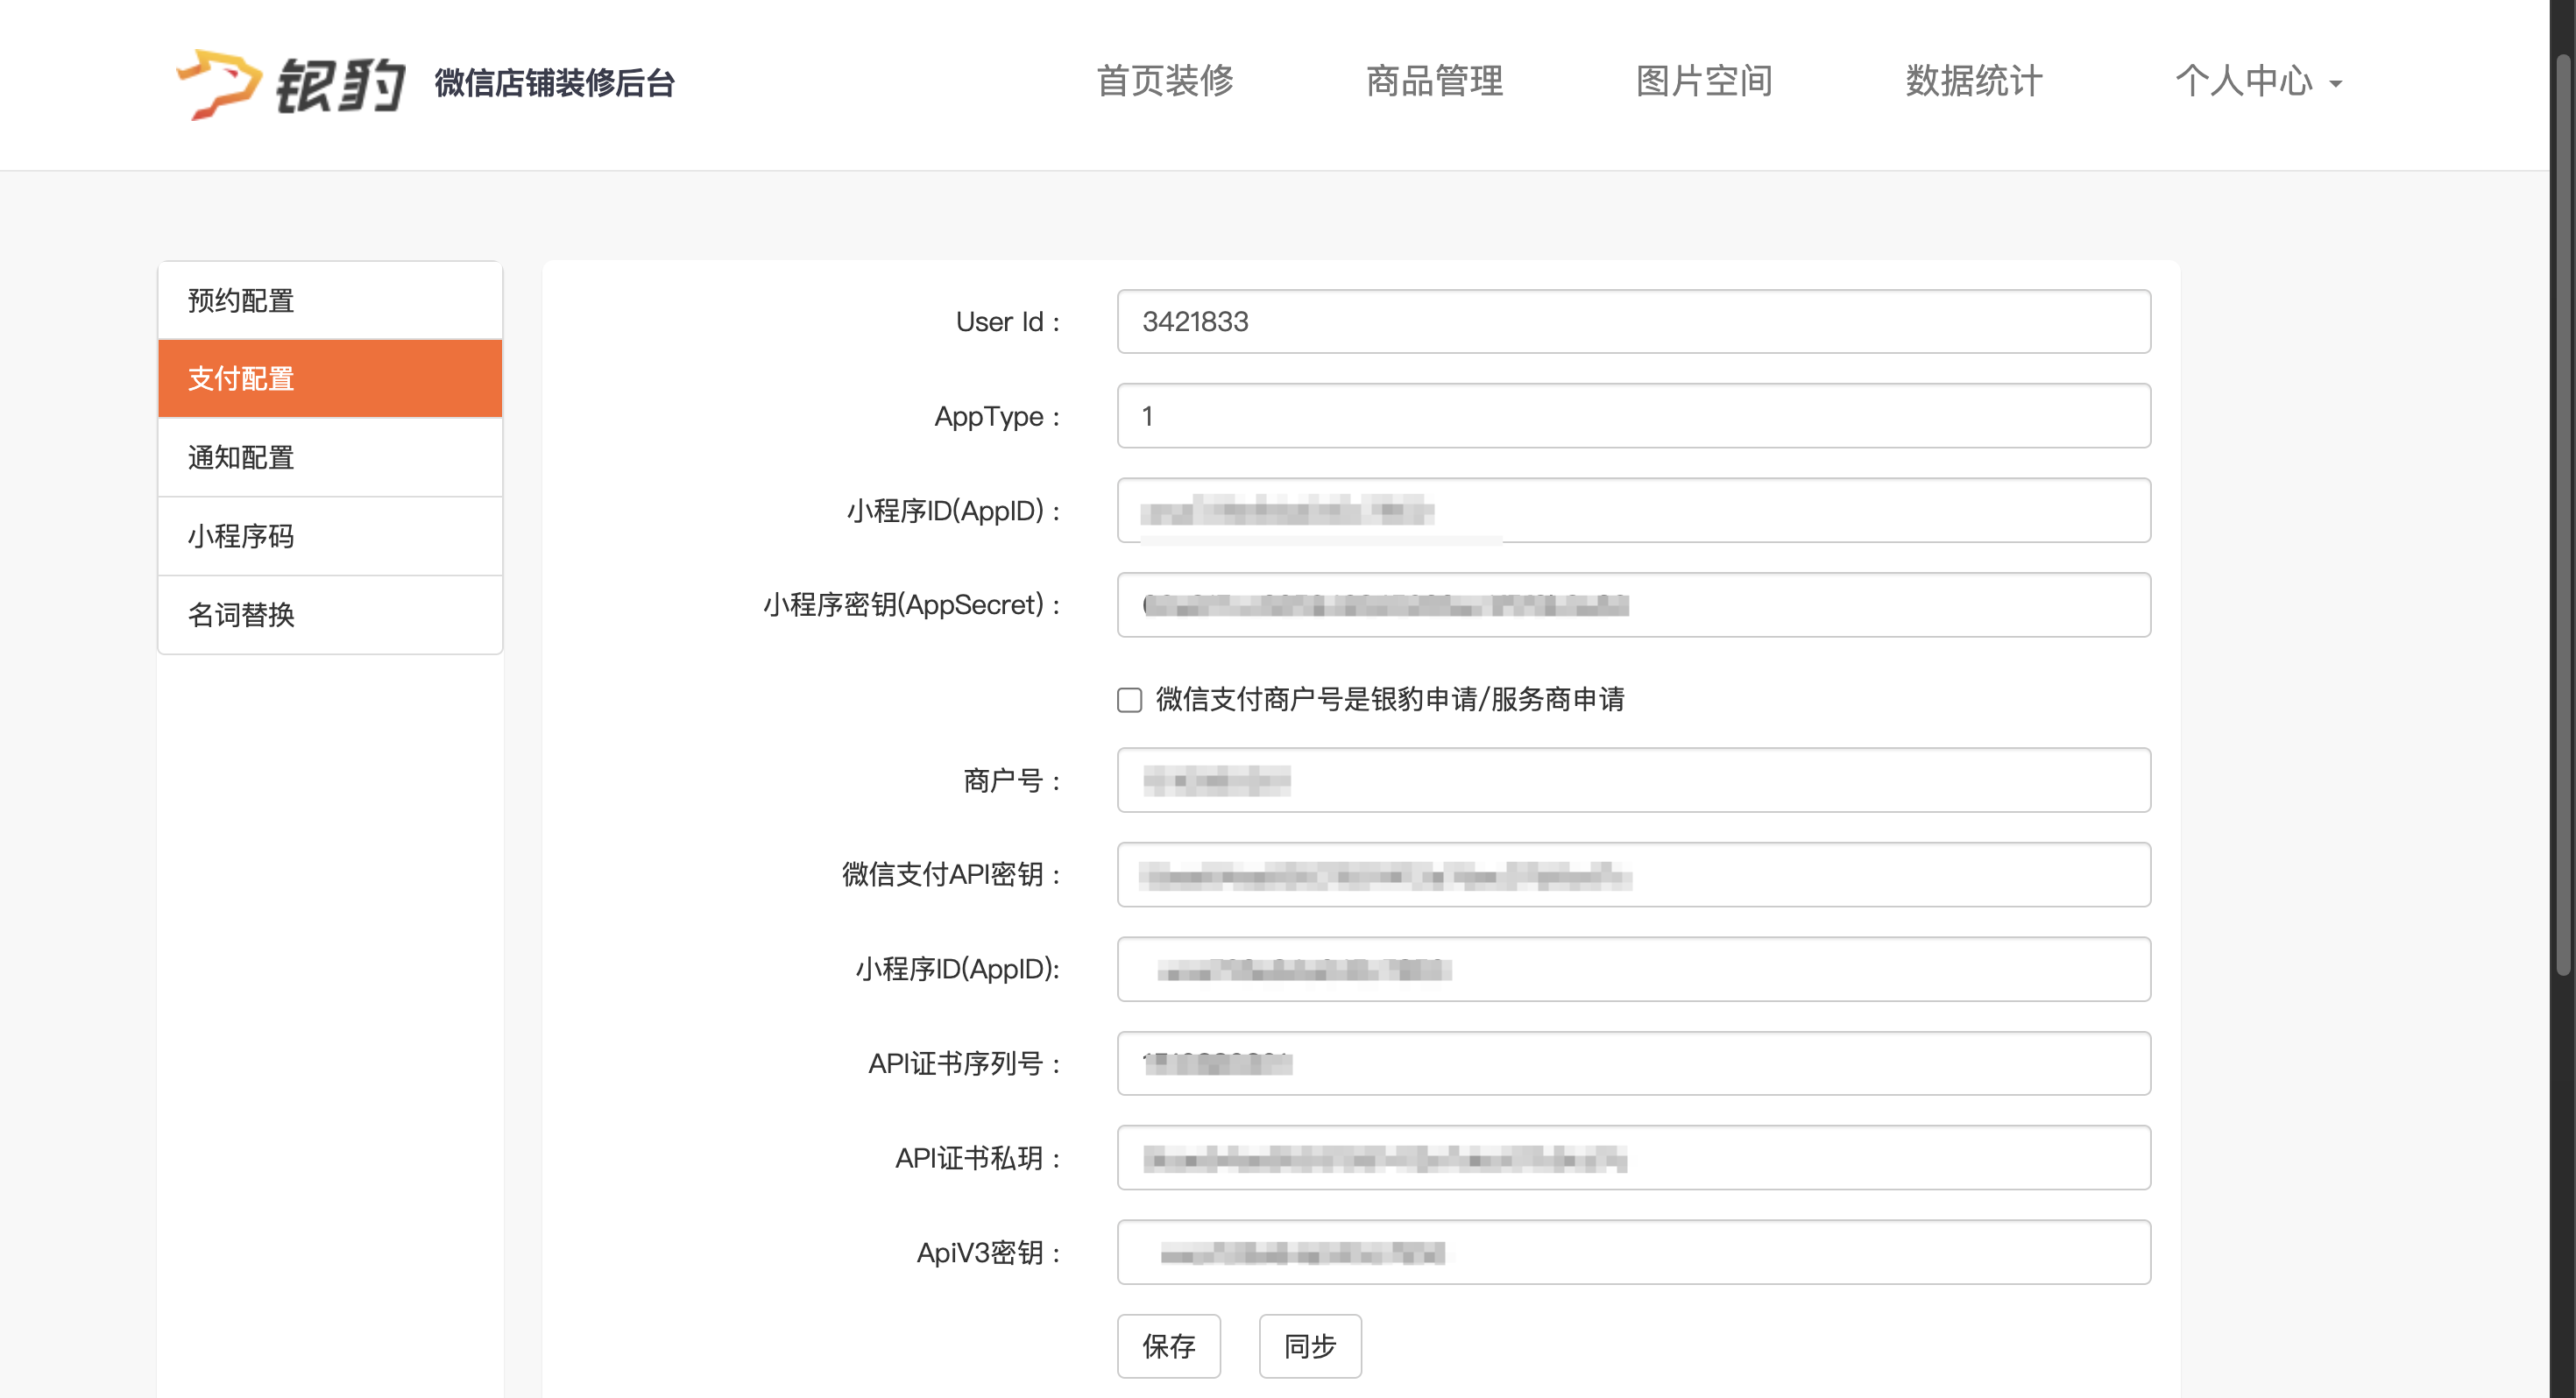Open the 首页装修 menu

pyautogui.click(x=1165, y=81)
